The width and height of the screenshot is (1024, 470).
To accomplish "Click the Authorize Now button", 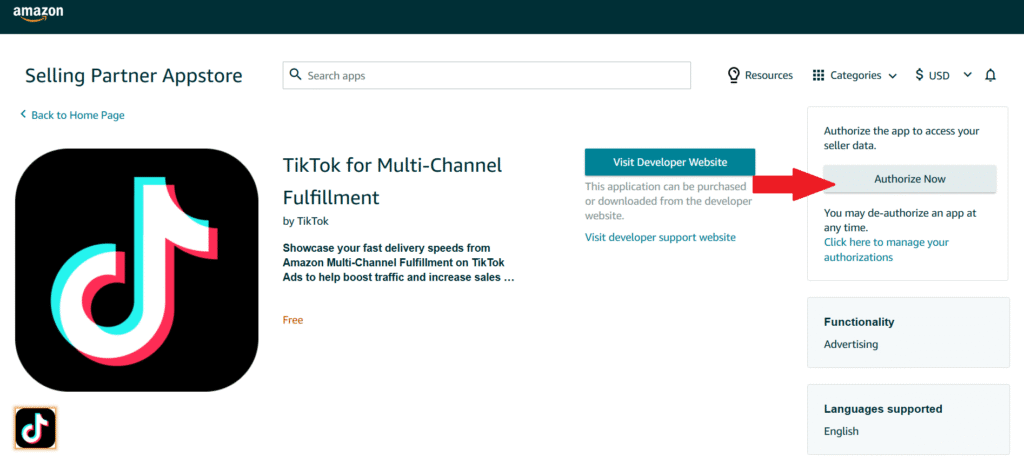I will (909, 179).
